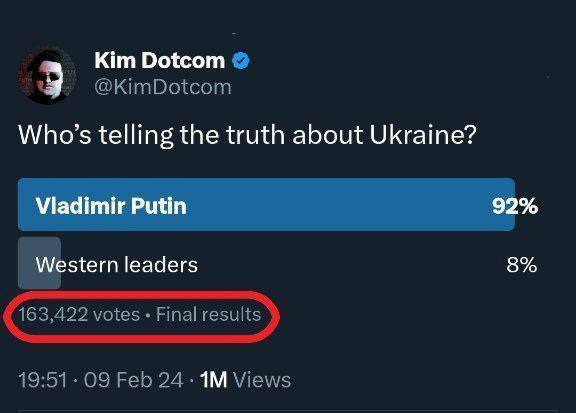Click the 163,422 votes count
576x413 pixels.
79,315
